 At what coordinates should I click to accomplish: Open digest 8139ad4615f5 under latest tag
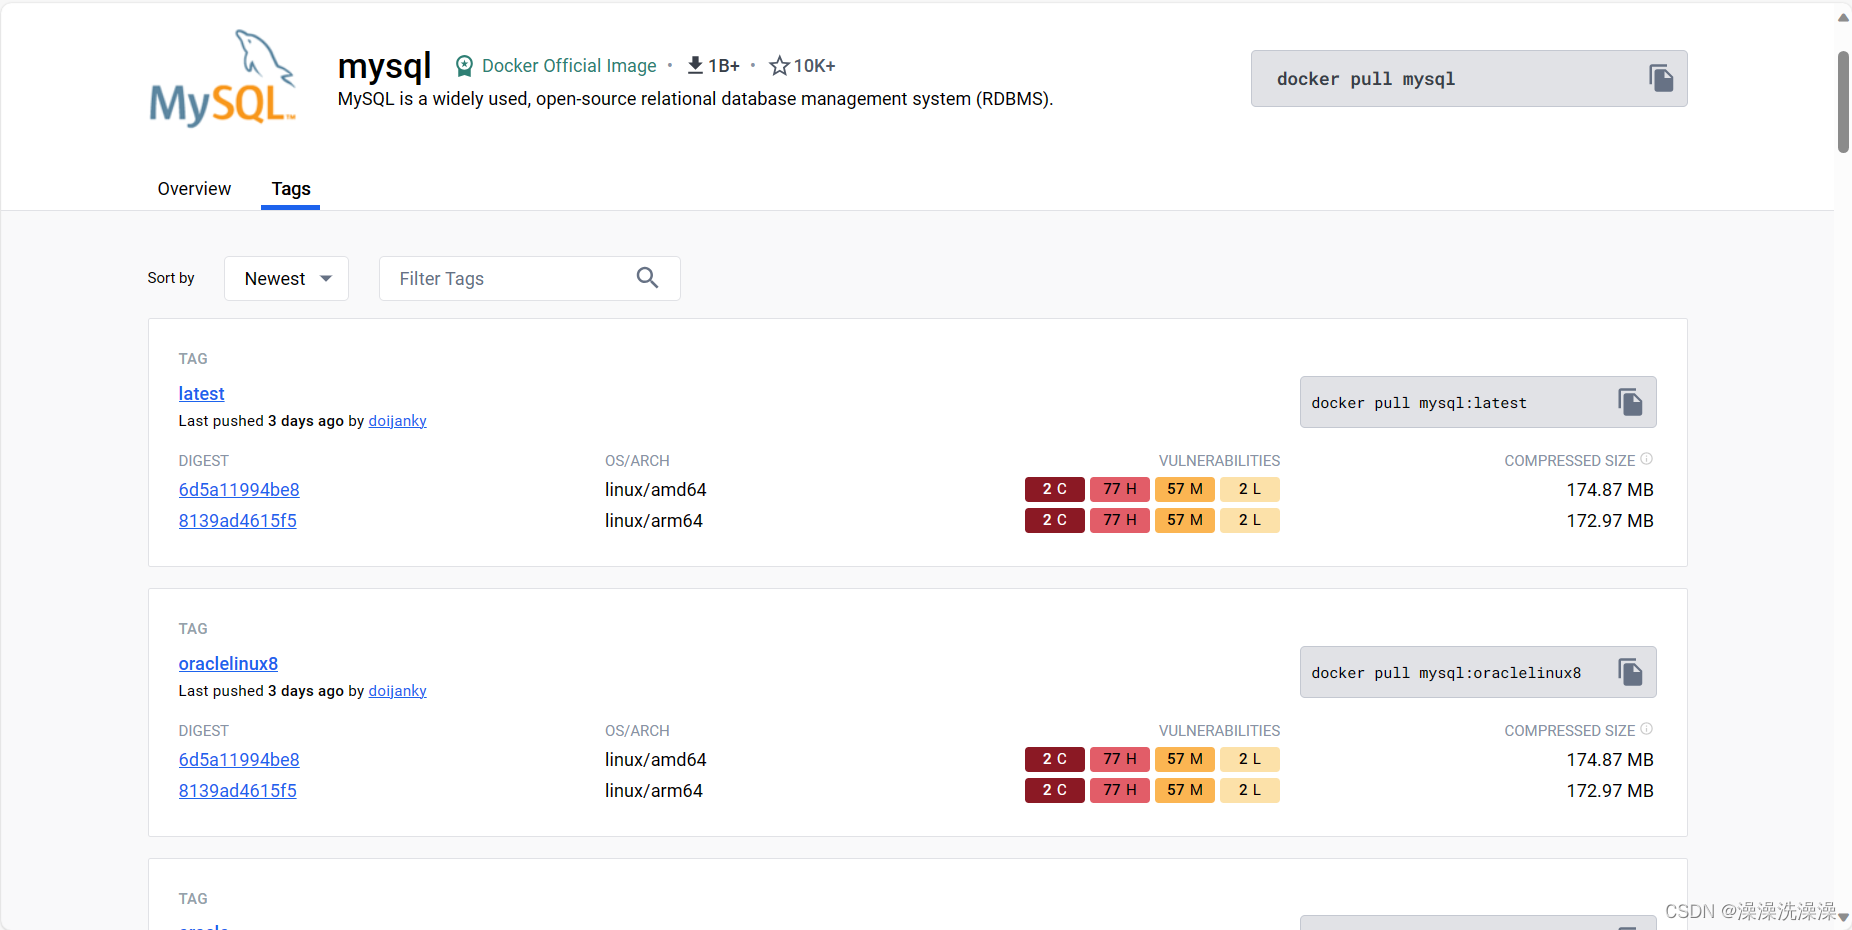237,520
